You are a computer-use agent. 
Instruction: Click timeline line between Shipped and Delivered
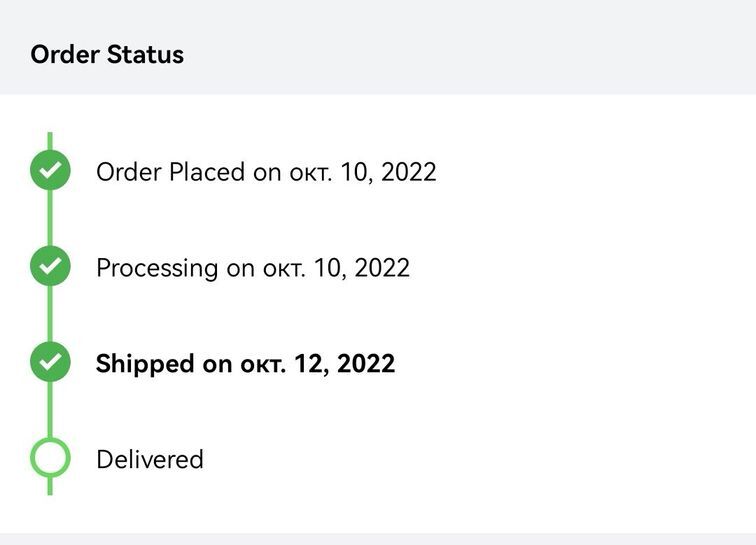coord(50,411)
